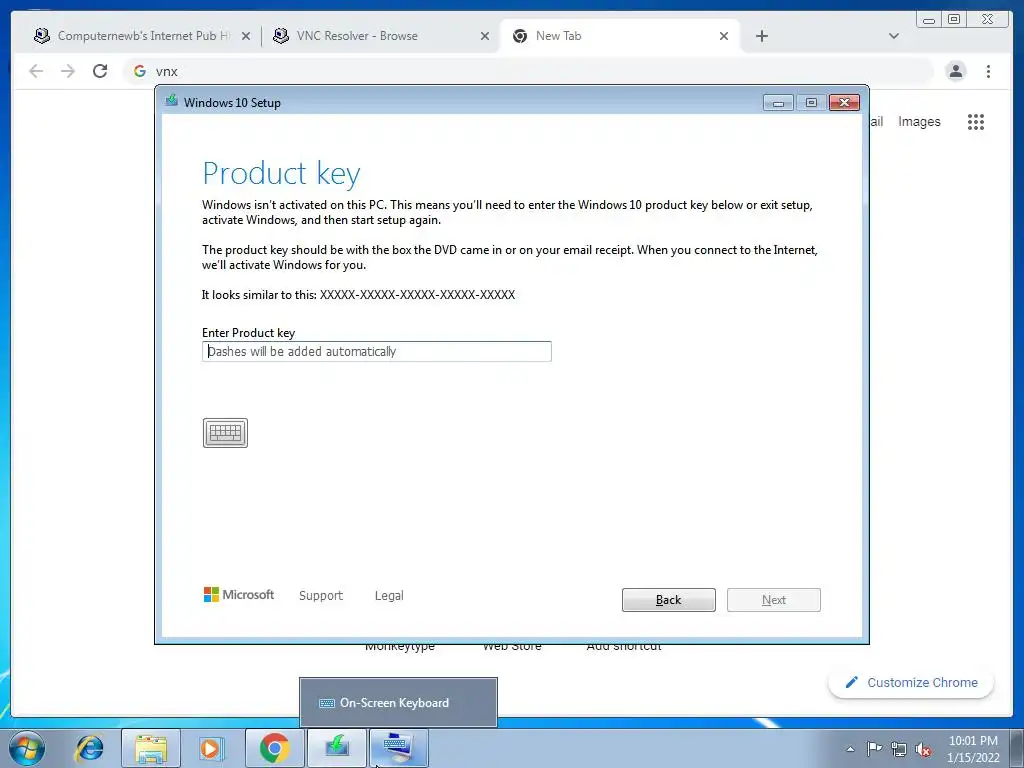Close the Computernewb's Internet Pub tab
This screenshot has width=1024, height=768.
coord(246,36)
